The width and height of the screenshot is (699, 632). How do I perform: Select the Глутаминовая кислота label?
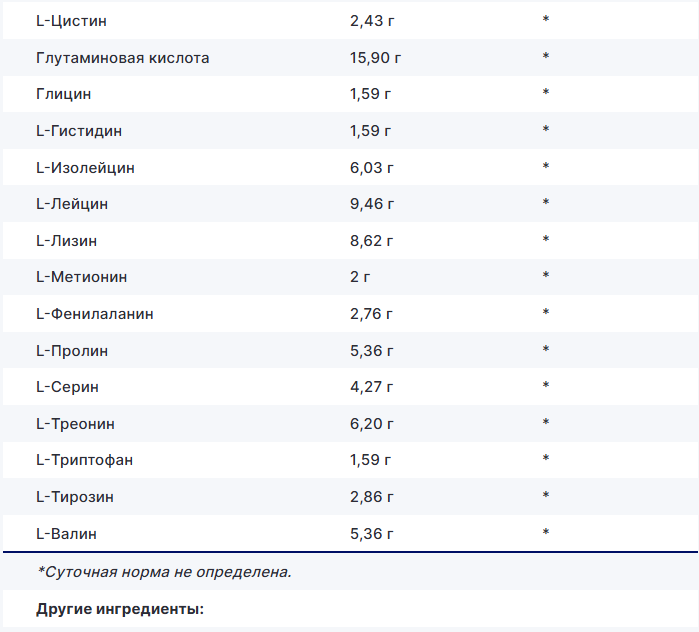pos(122,58)
